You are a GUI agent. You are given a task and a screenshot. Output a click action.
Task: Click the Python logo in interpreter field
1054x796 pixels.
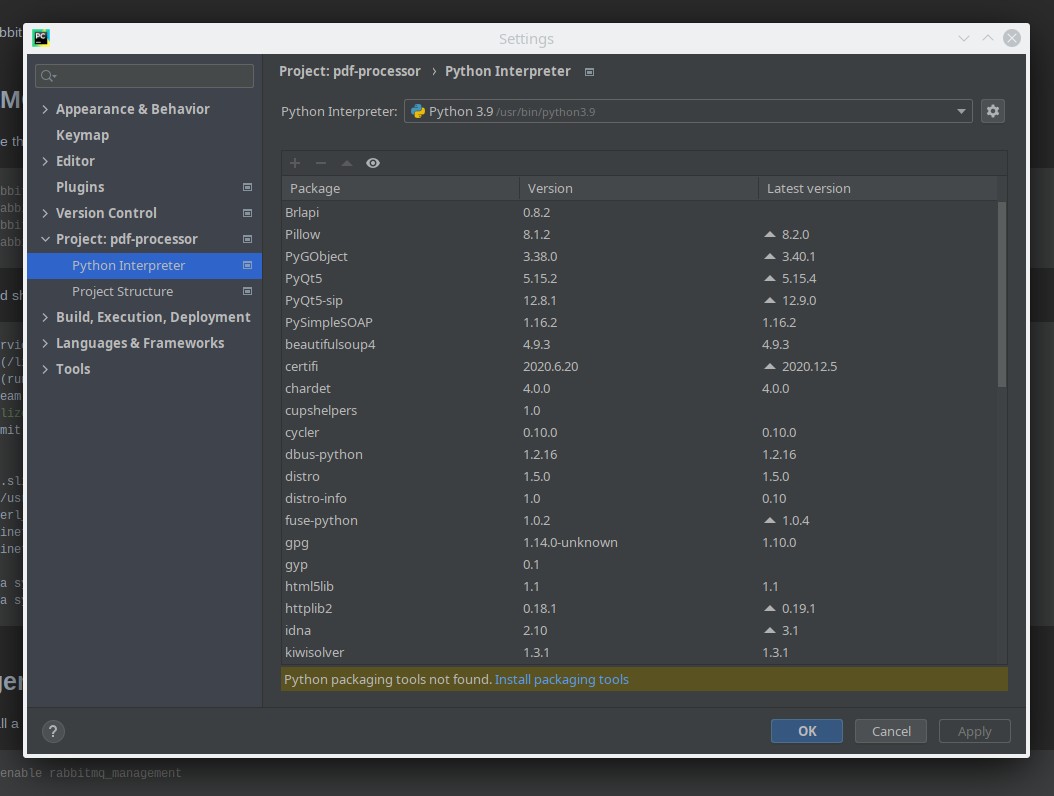coord(418,111)
